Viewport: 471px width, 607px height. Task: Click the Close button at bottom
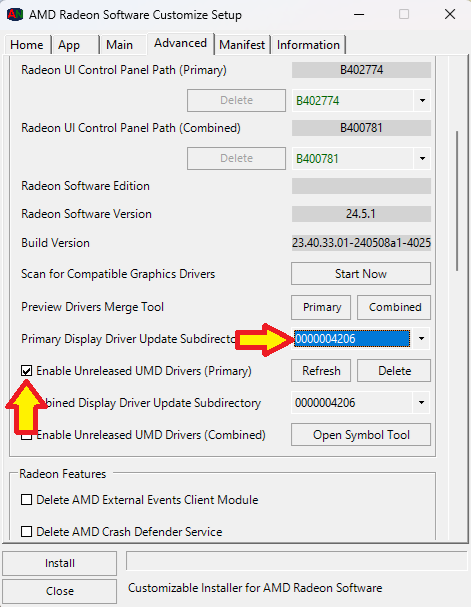pos(60,591)
